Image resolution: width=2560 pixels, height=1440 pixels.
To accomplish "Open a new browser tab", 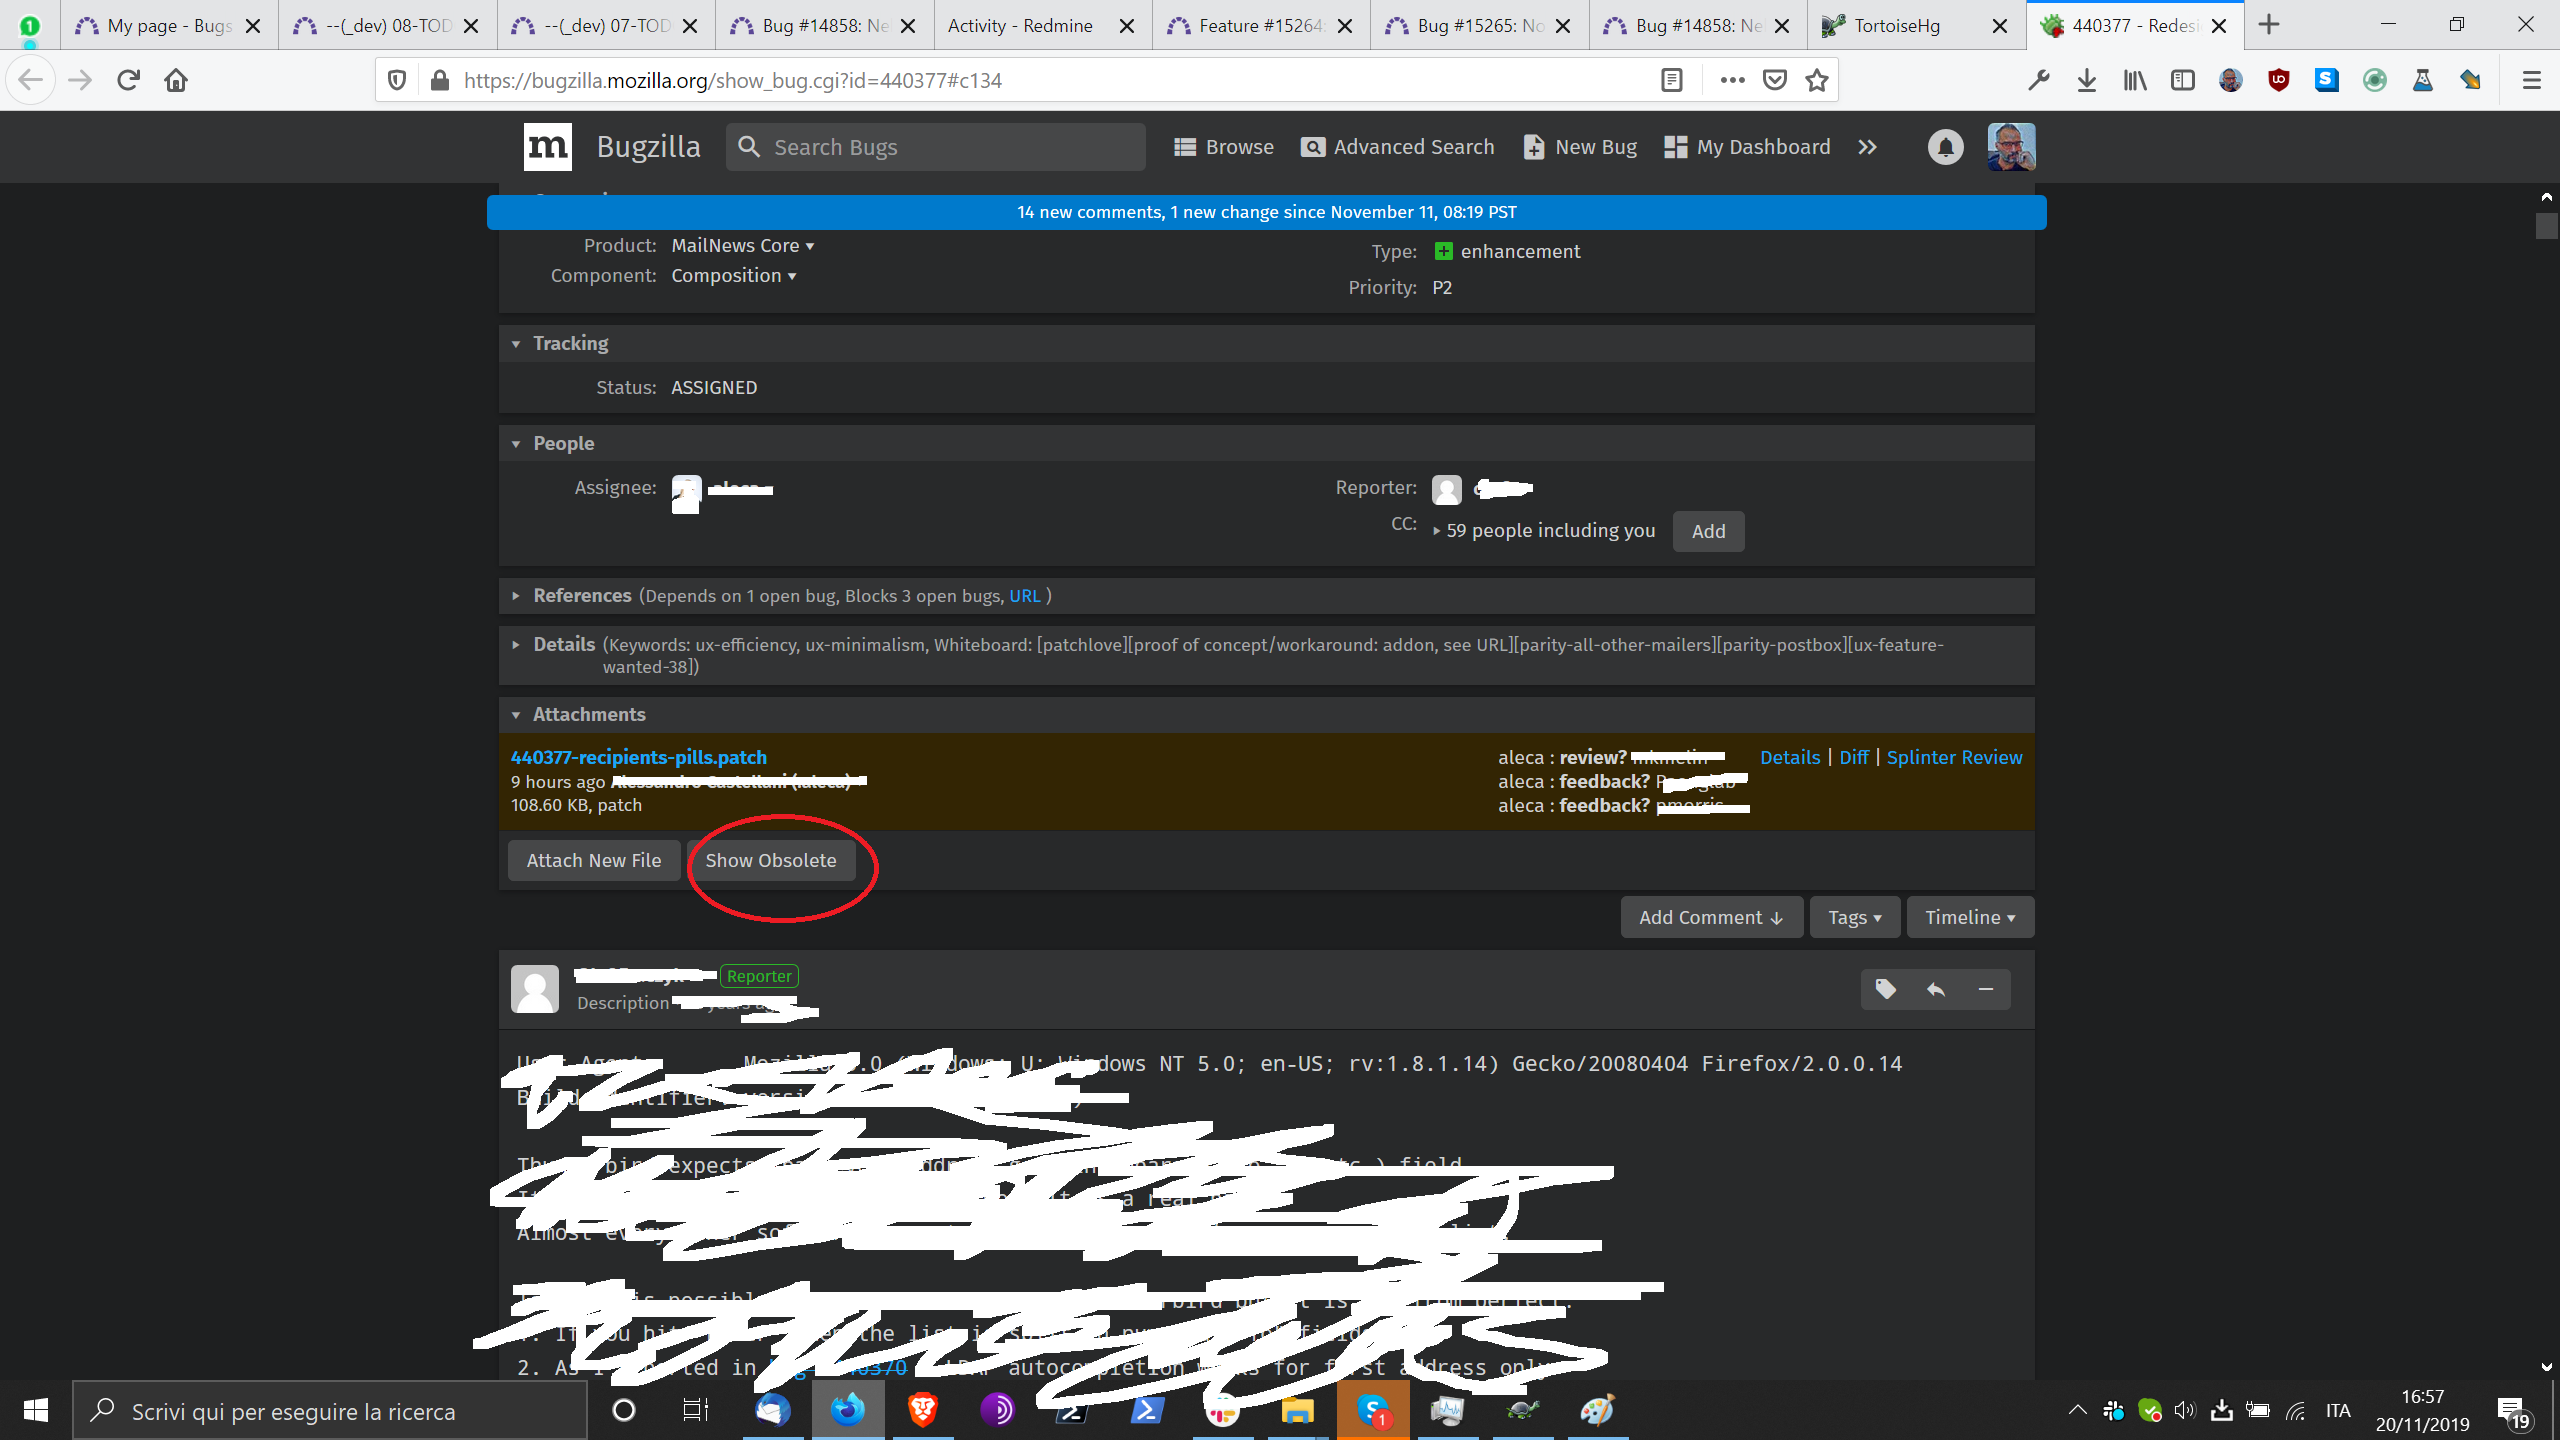I will (x=2269, y=26).
